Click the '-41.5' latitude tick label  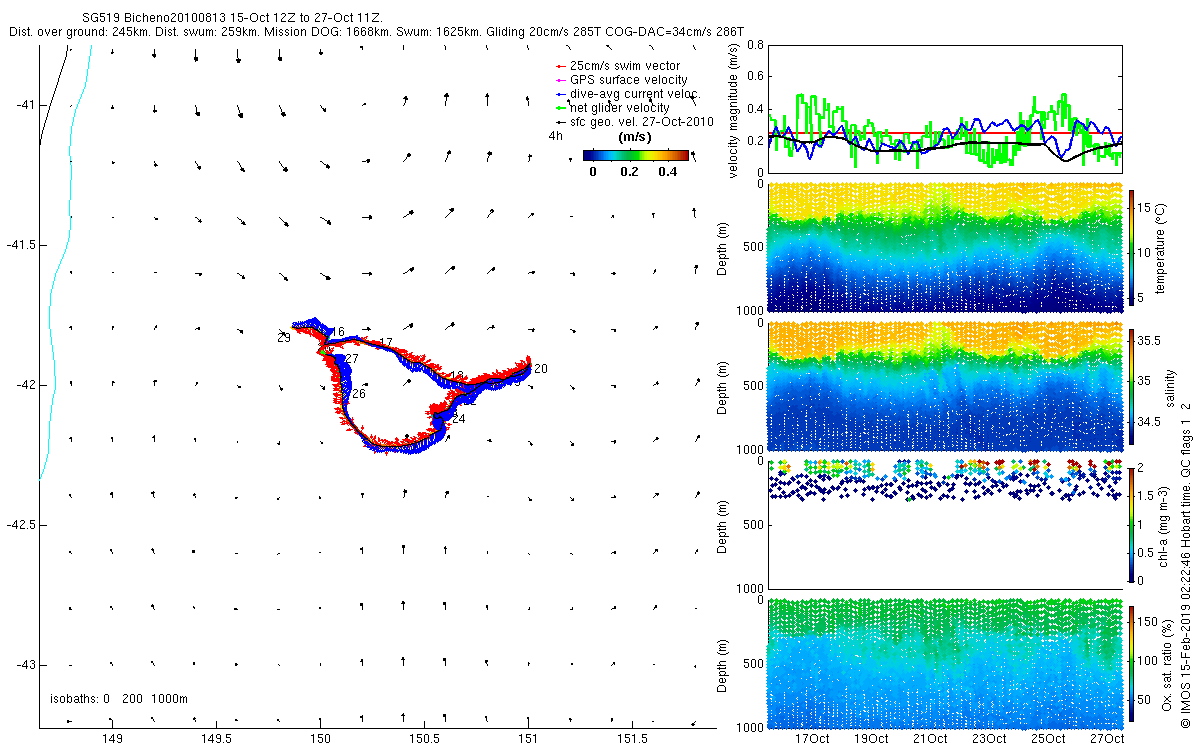[x=19, y=245]
